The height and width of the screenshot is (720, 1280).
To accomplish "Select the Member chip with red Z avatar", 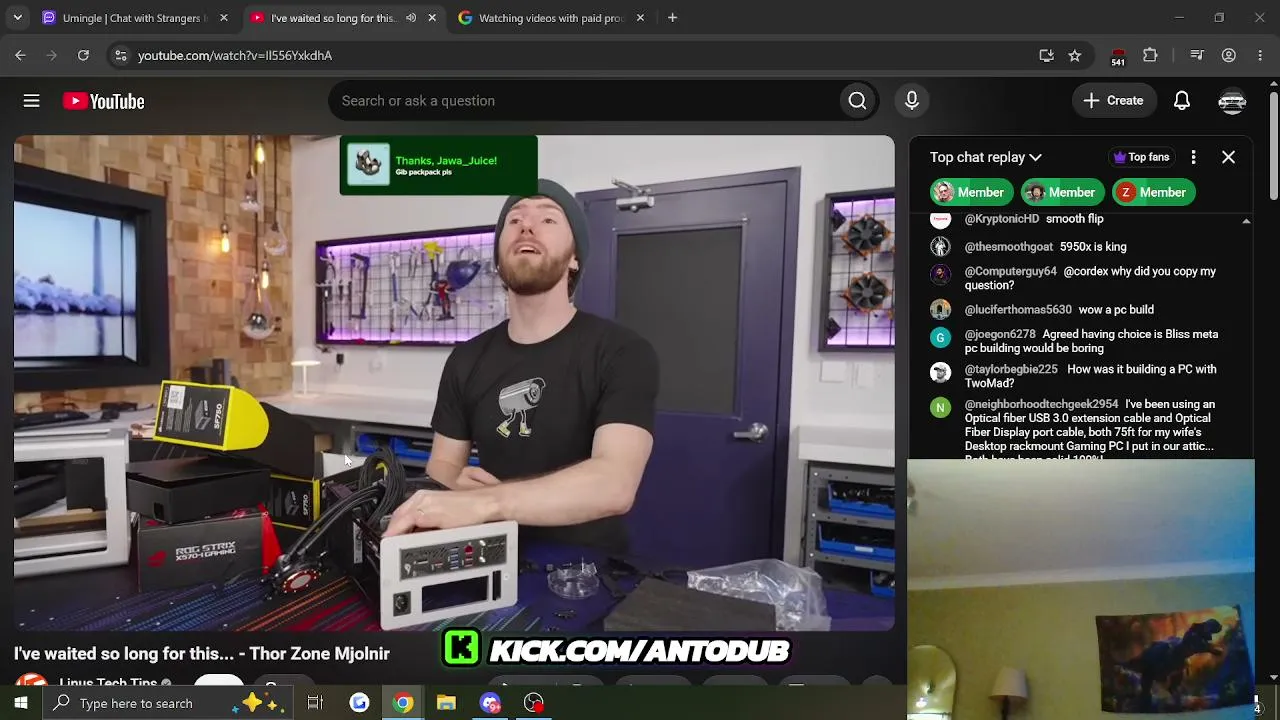I will click(x=1154, y=192).
